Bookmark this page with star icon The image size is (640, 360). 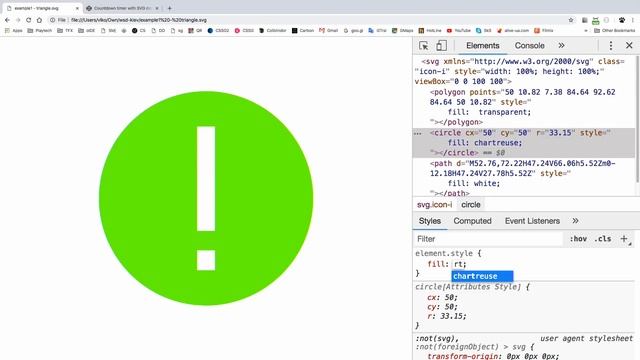point(571,20)
